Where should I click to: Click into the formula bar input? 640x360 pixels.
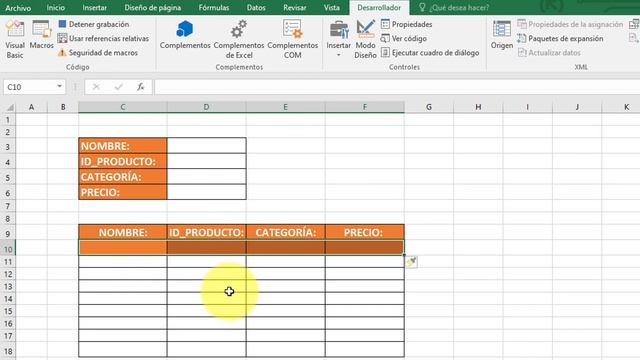(397, 87)
